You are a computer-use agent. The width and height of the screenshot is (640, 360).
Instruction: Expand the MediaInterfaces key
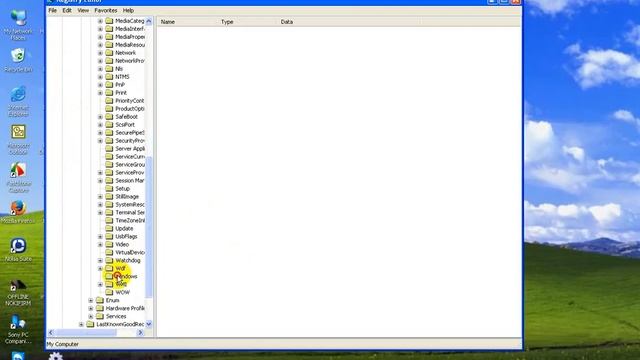[x=100, y=29]
